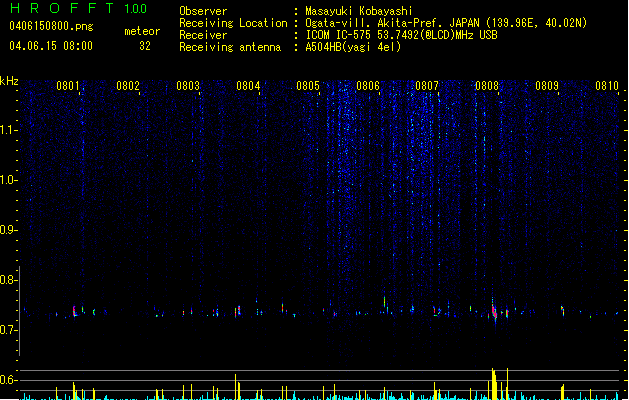Click the 0802 time marker

click(128, 85)
